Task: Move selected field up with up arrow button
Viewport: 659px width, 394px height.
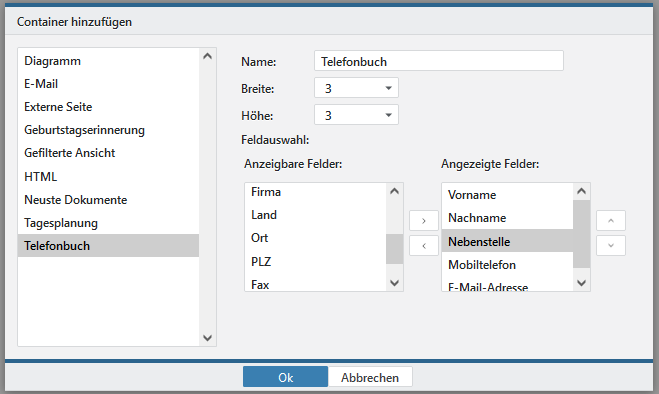Action: point(611,221)
